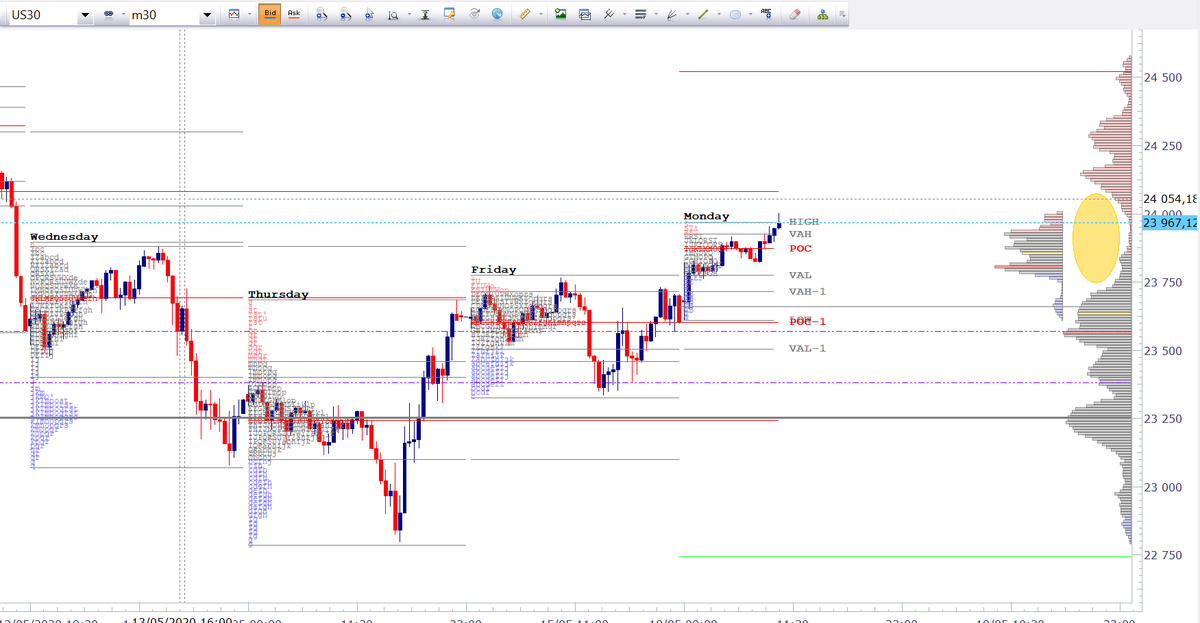Click the 22 750 price axis label

click(x=1162, y=556)
